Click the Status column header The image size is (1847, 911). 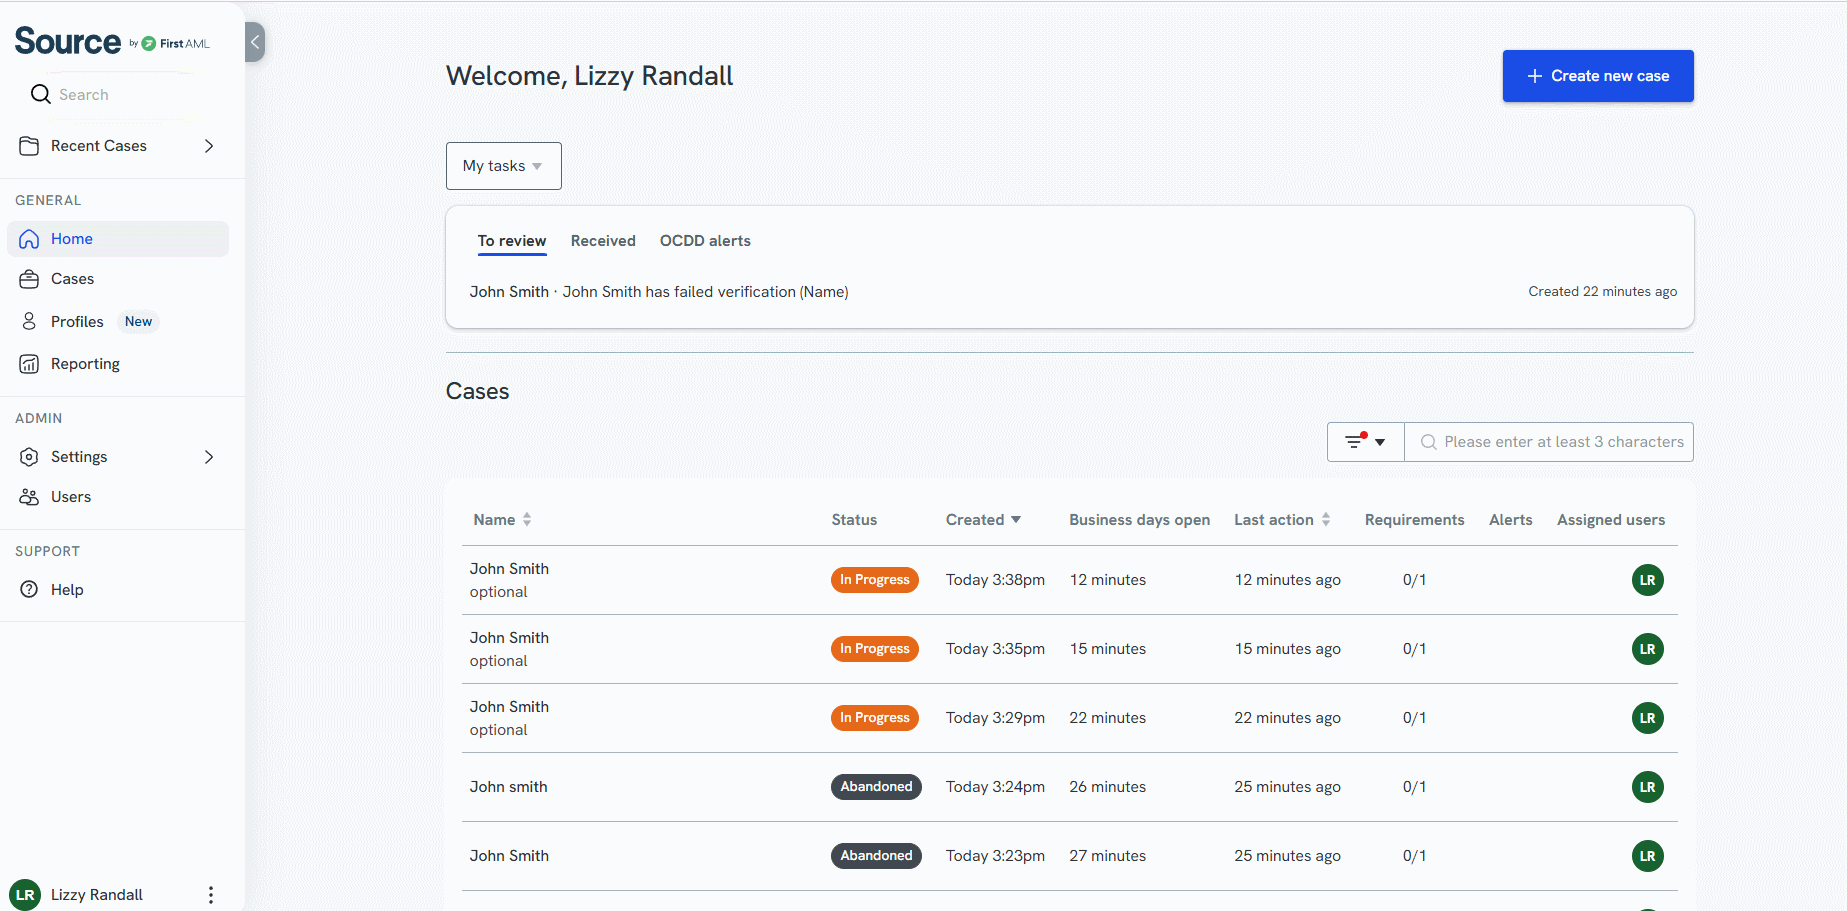point(854,520)
